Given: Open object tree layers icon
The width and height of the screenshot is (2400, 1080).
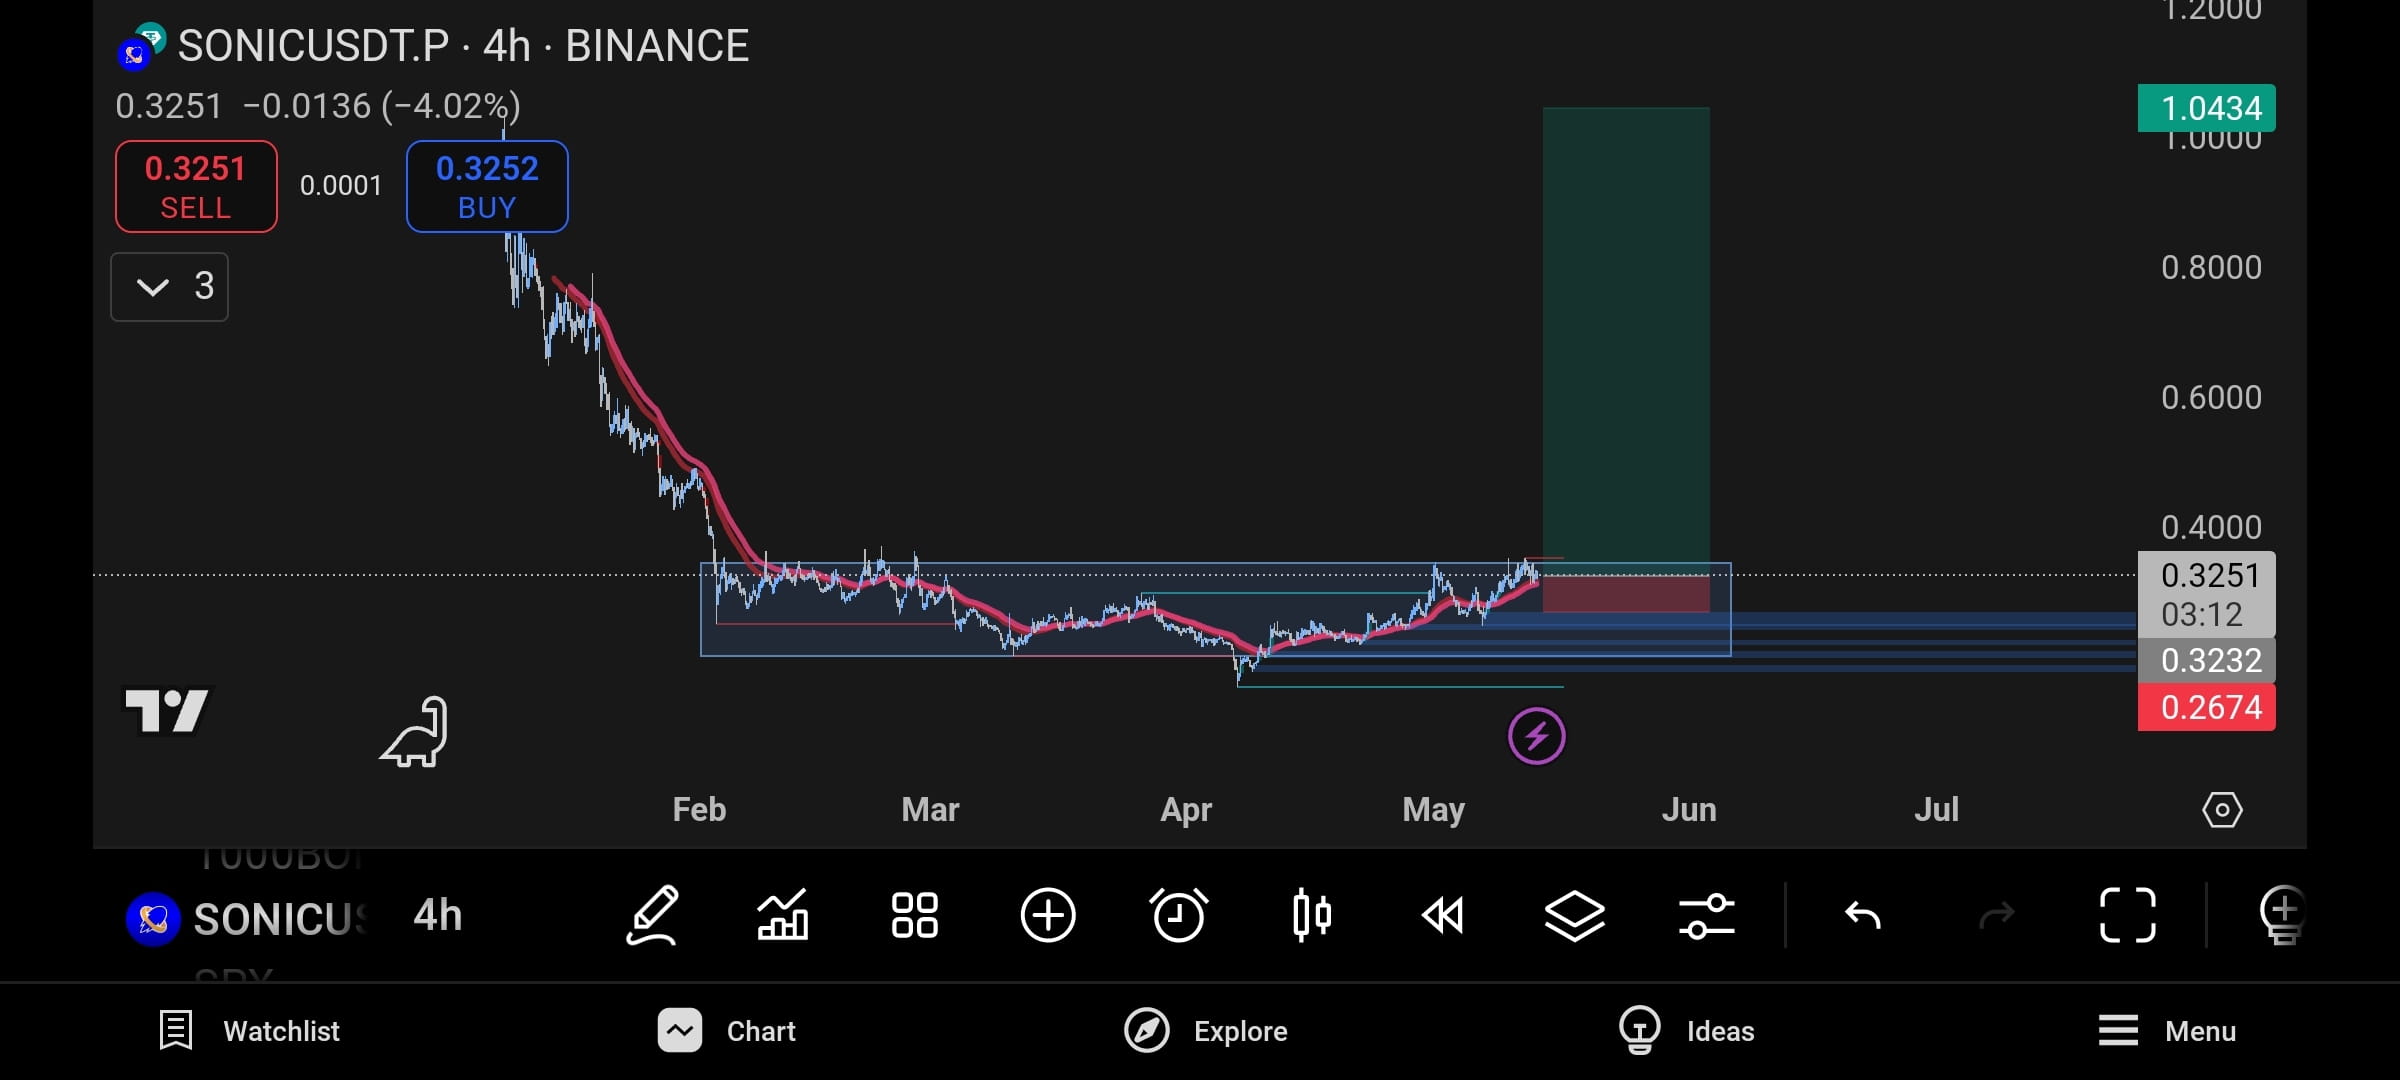Looking at the screenshot, I should pos(1575,915).
